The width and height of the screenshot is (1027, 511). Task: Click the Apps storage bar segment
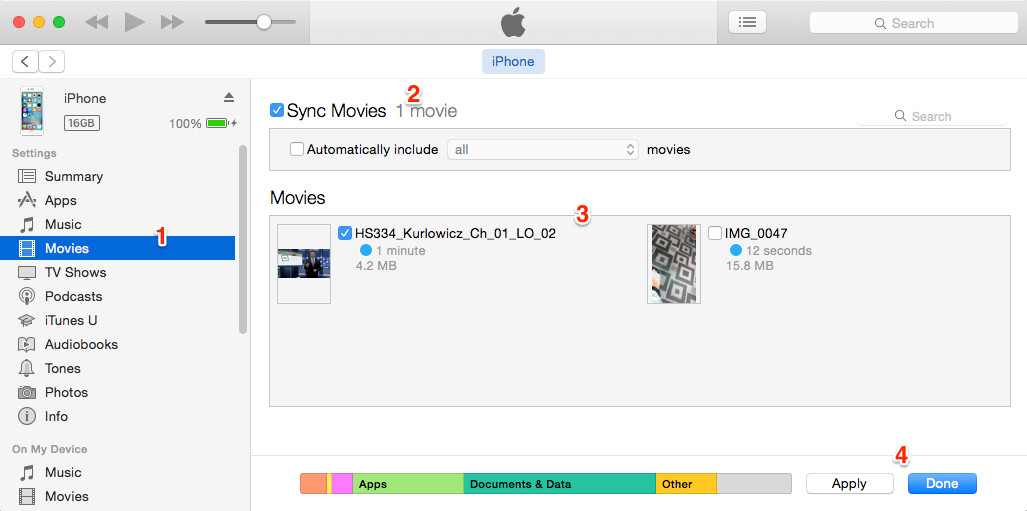tap(408, 484)
